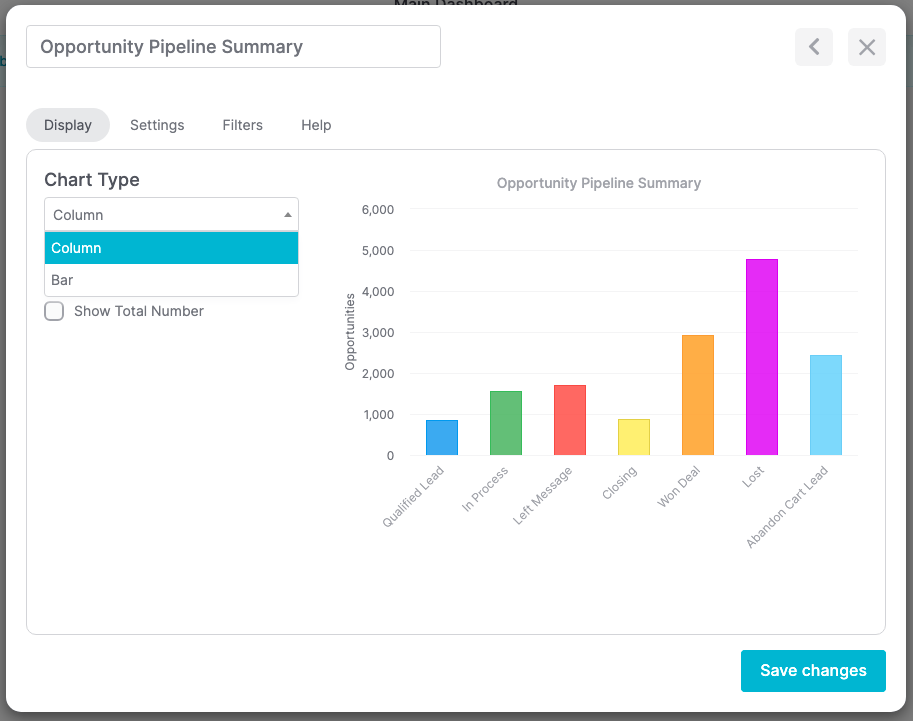Click the back navigation arrow
The height and width of the screenshot is (721, 913).
(813, 47)
